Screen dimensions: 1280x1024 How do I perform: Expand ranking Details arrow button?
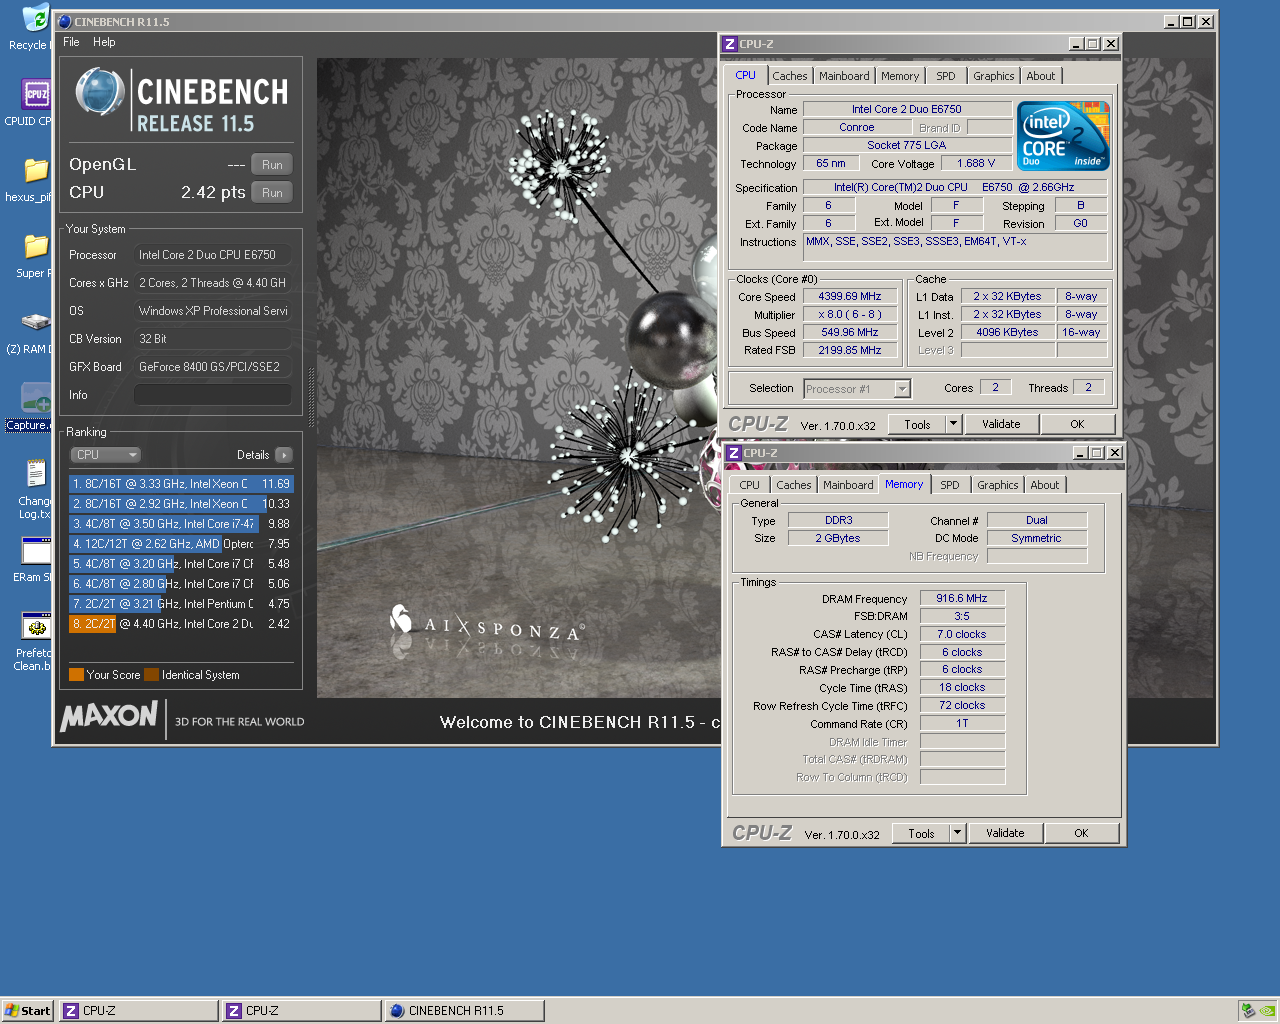284,455
